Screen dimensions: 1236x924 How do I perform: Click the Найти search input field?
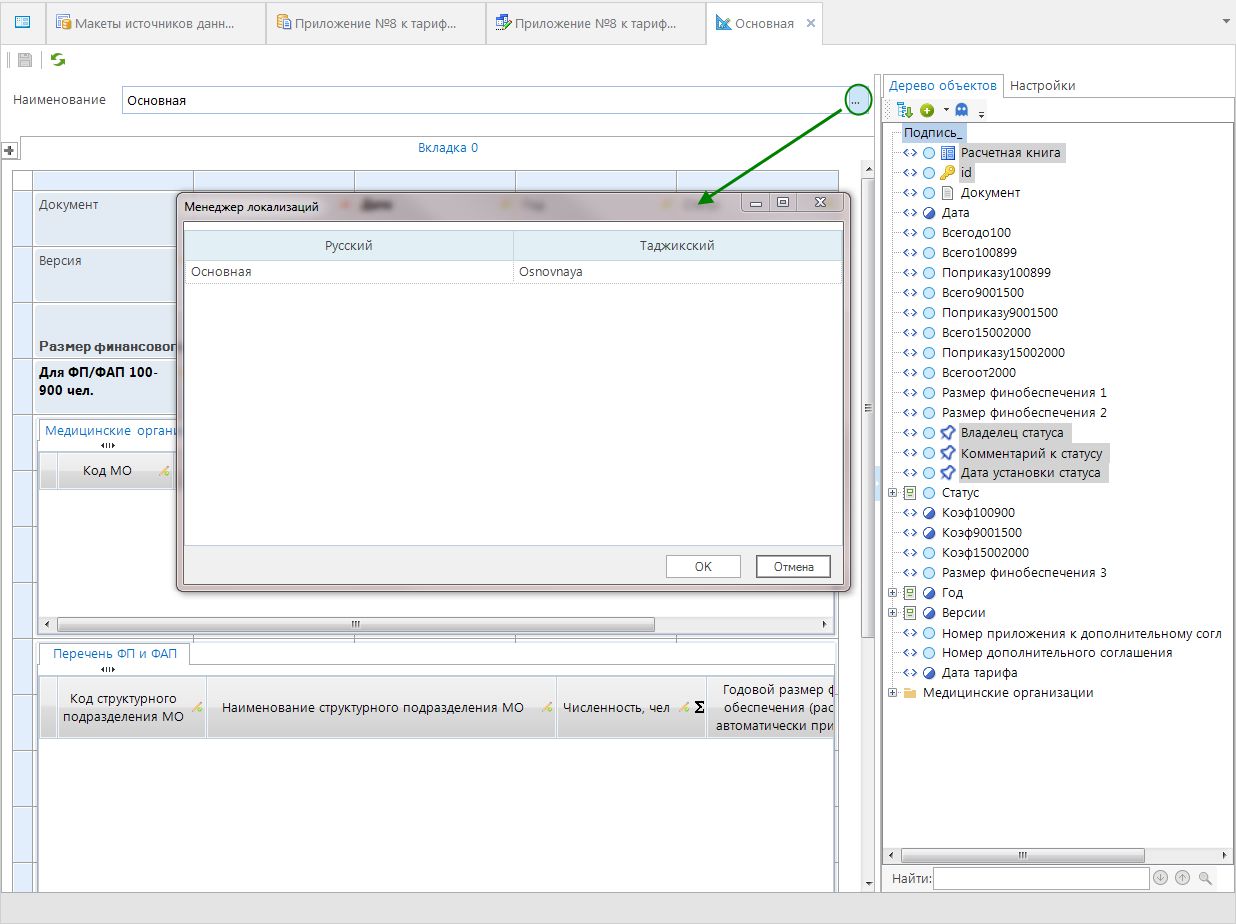(x=1041, y=878)
